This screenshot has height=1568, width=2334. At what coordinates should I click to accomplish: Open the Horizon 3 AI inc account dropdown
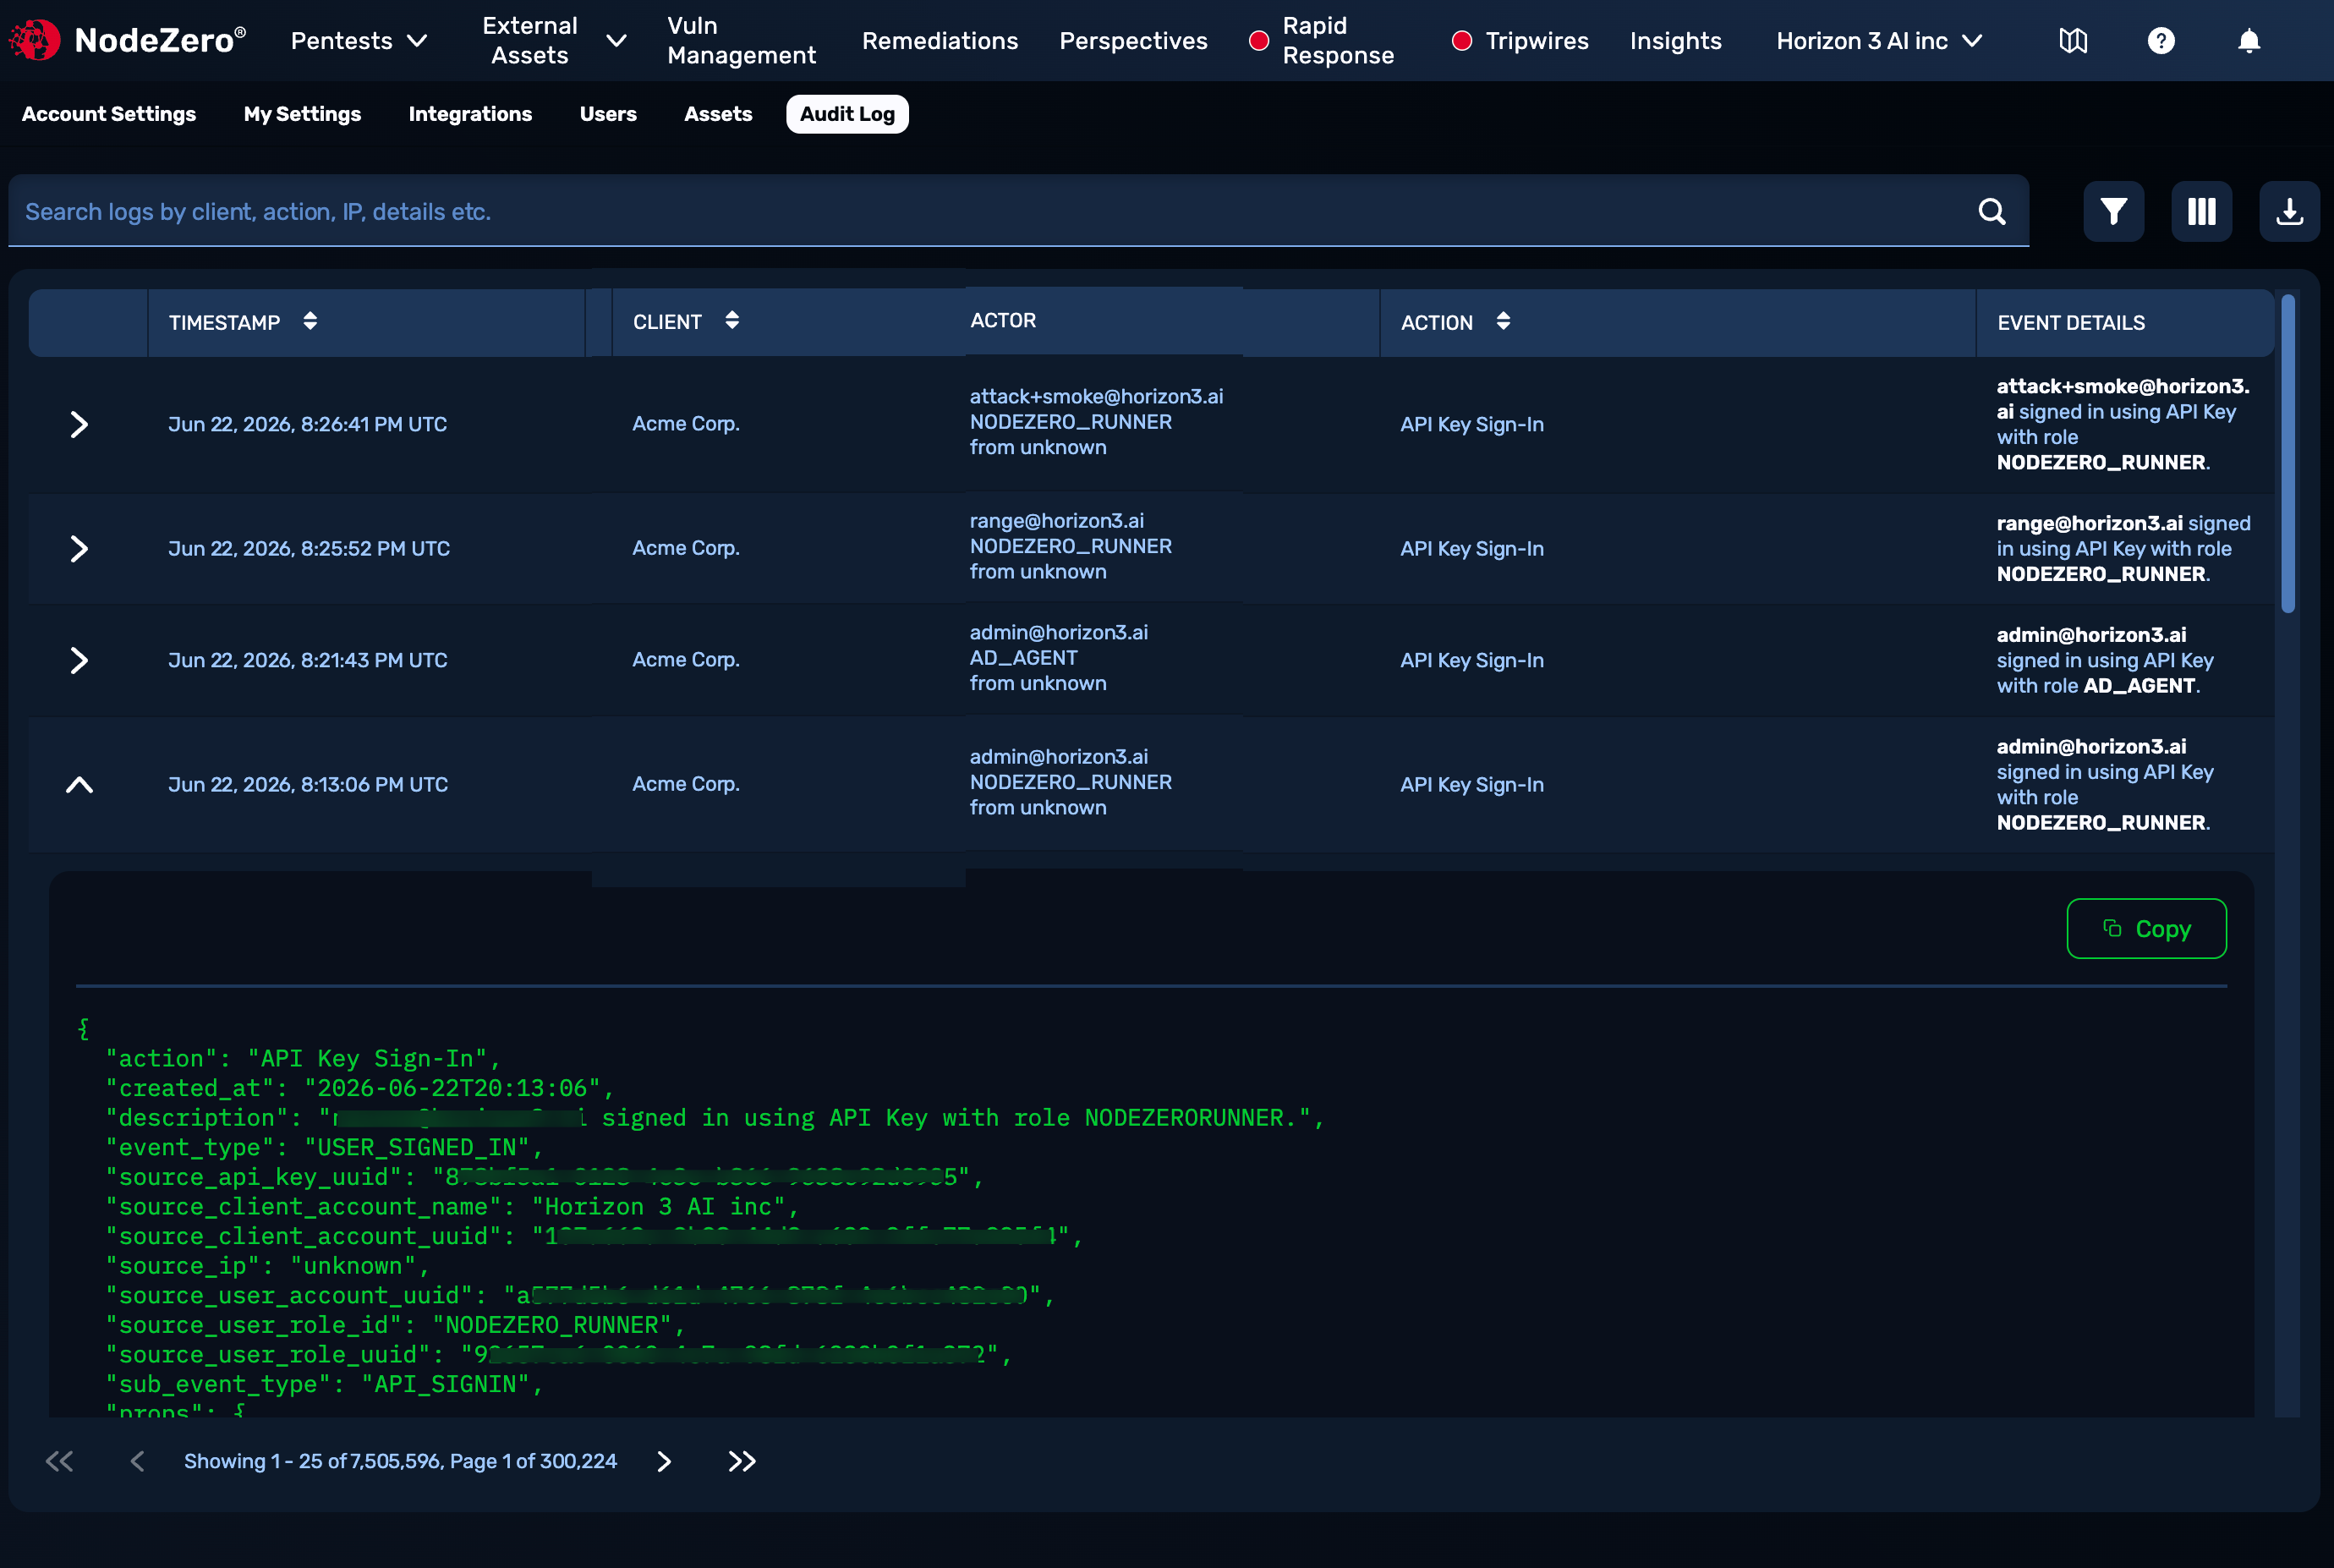(x=1880, y=41)
